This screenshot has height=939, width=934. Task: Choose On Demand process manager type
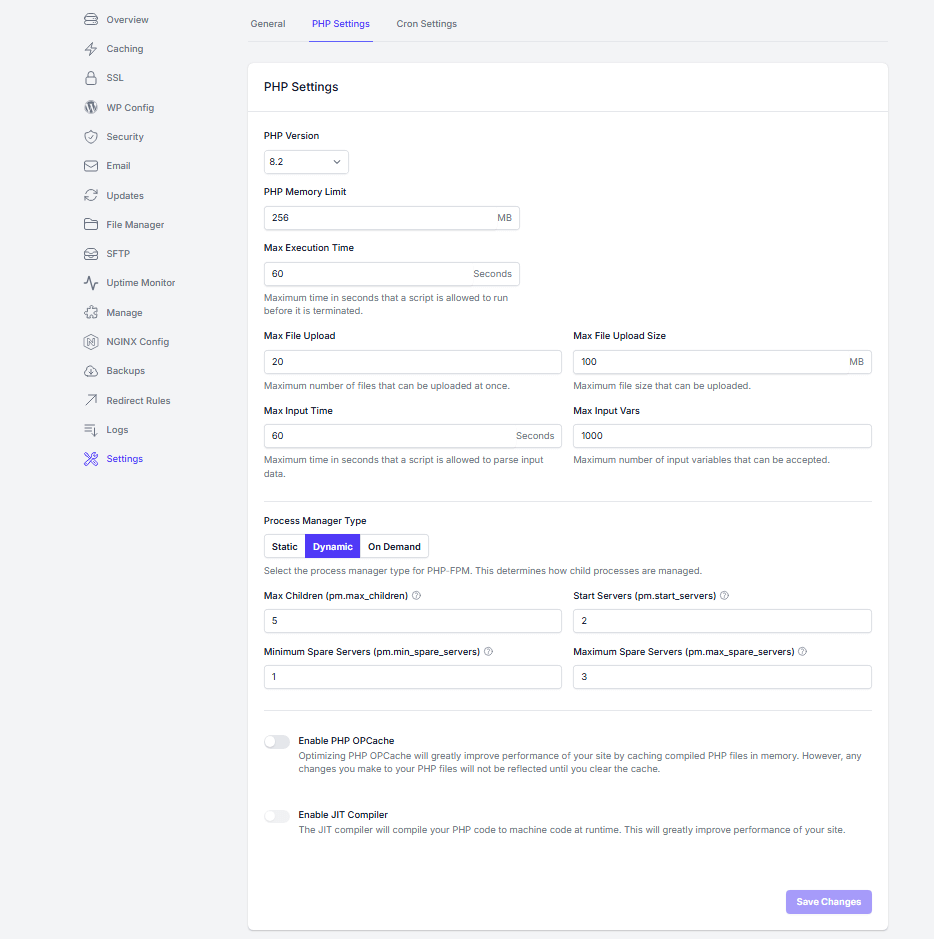394,547
